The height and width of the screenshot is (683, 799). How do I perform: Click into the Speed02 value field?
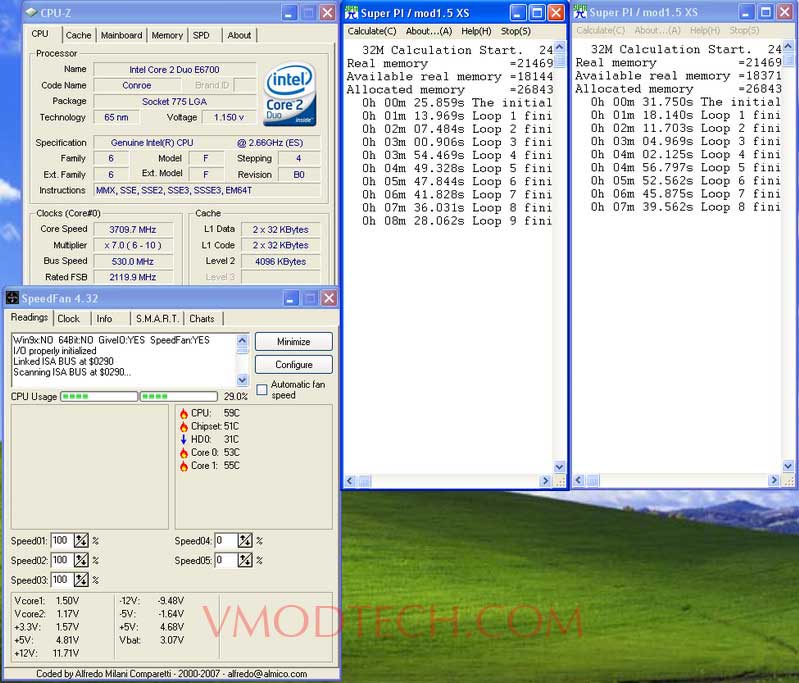[x=62, y=560]
